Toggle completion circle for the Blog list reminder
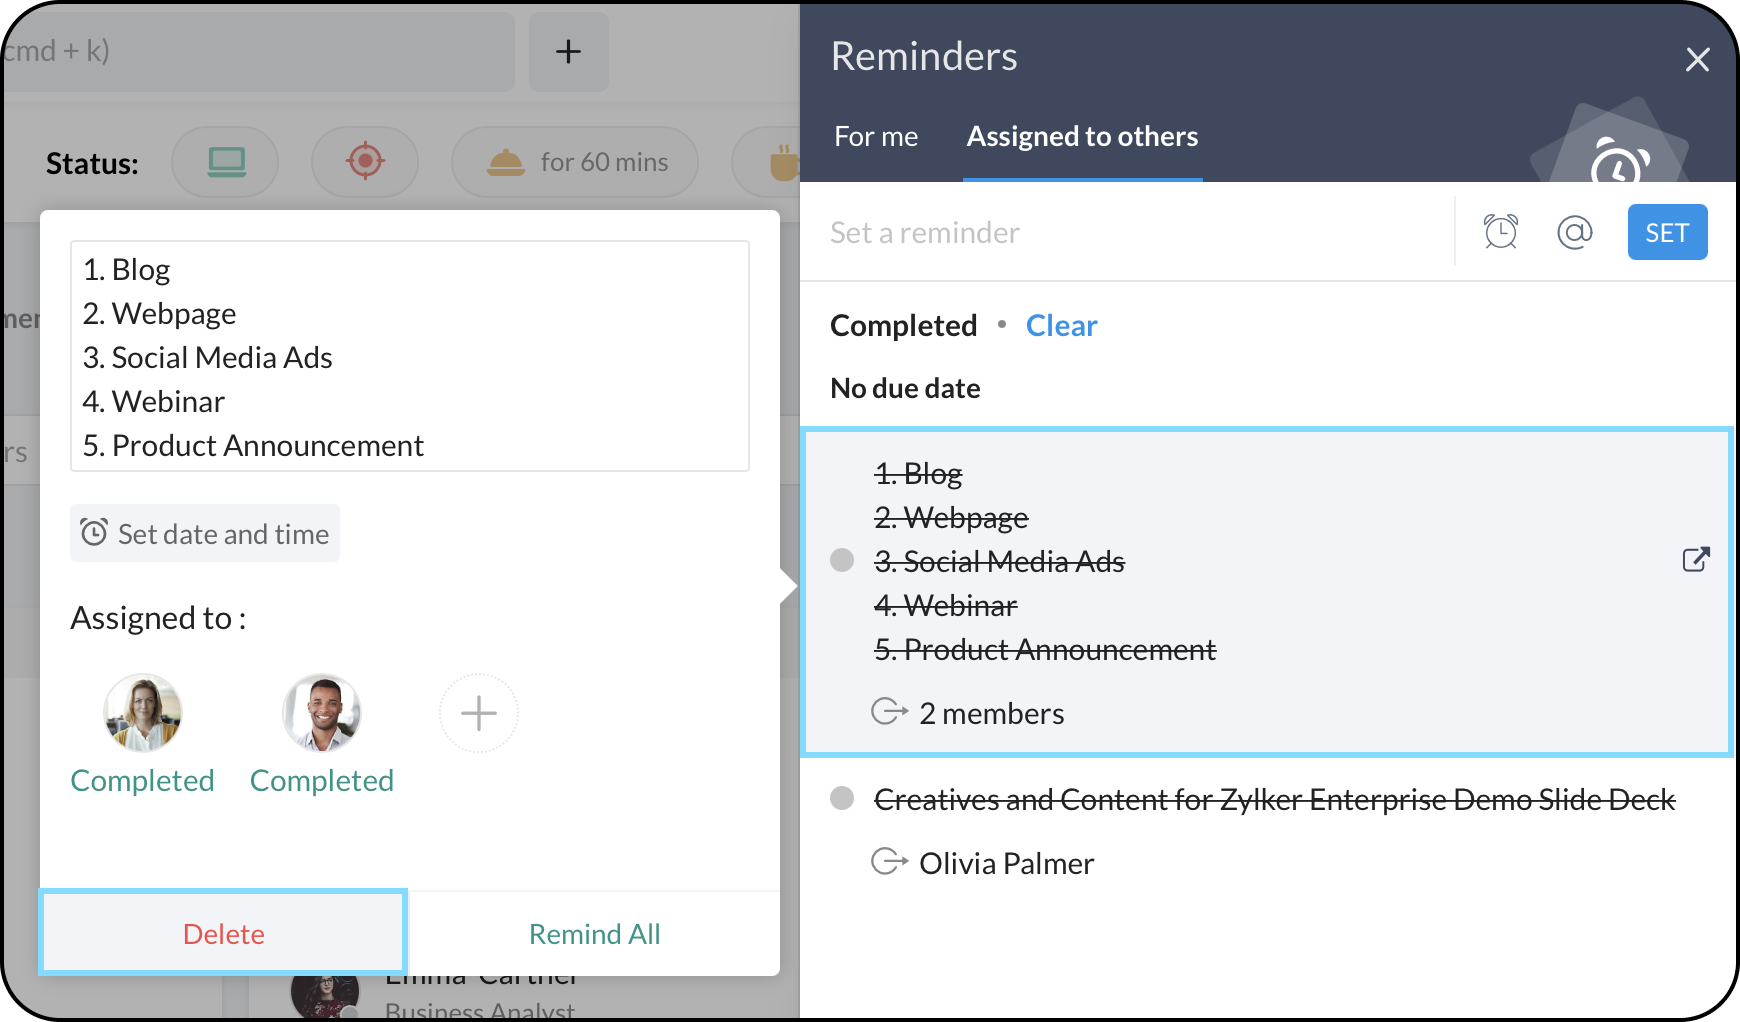The height and width of the screenshot is (1022, 1740). click(x=842, y=560)
